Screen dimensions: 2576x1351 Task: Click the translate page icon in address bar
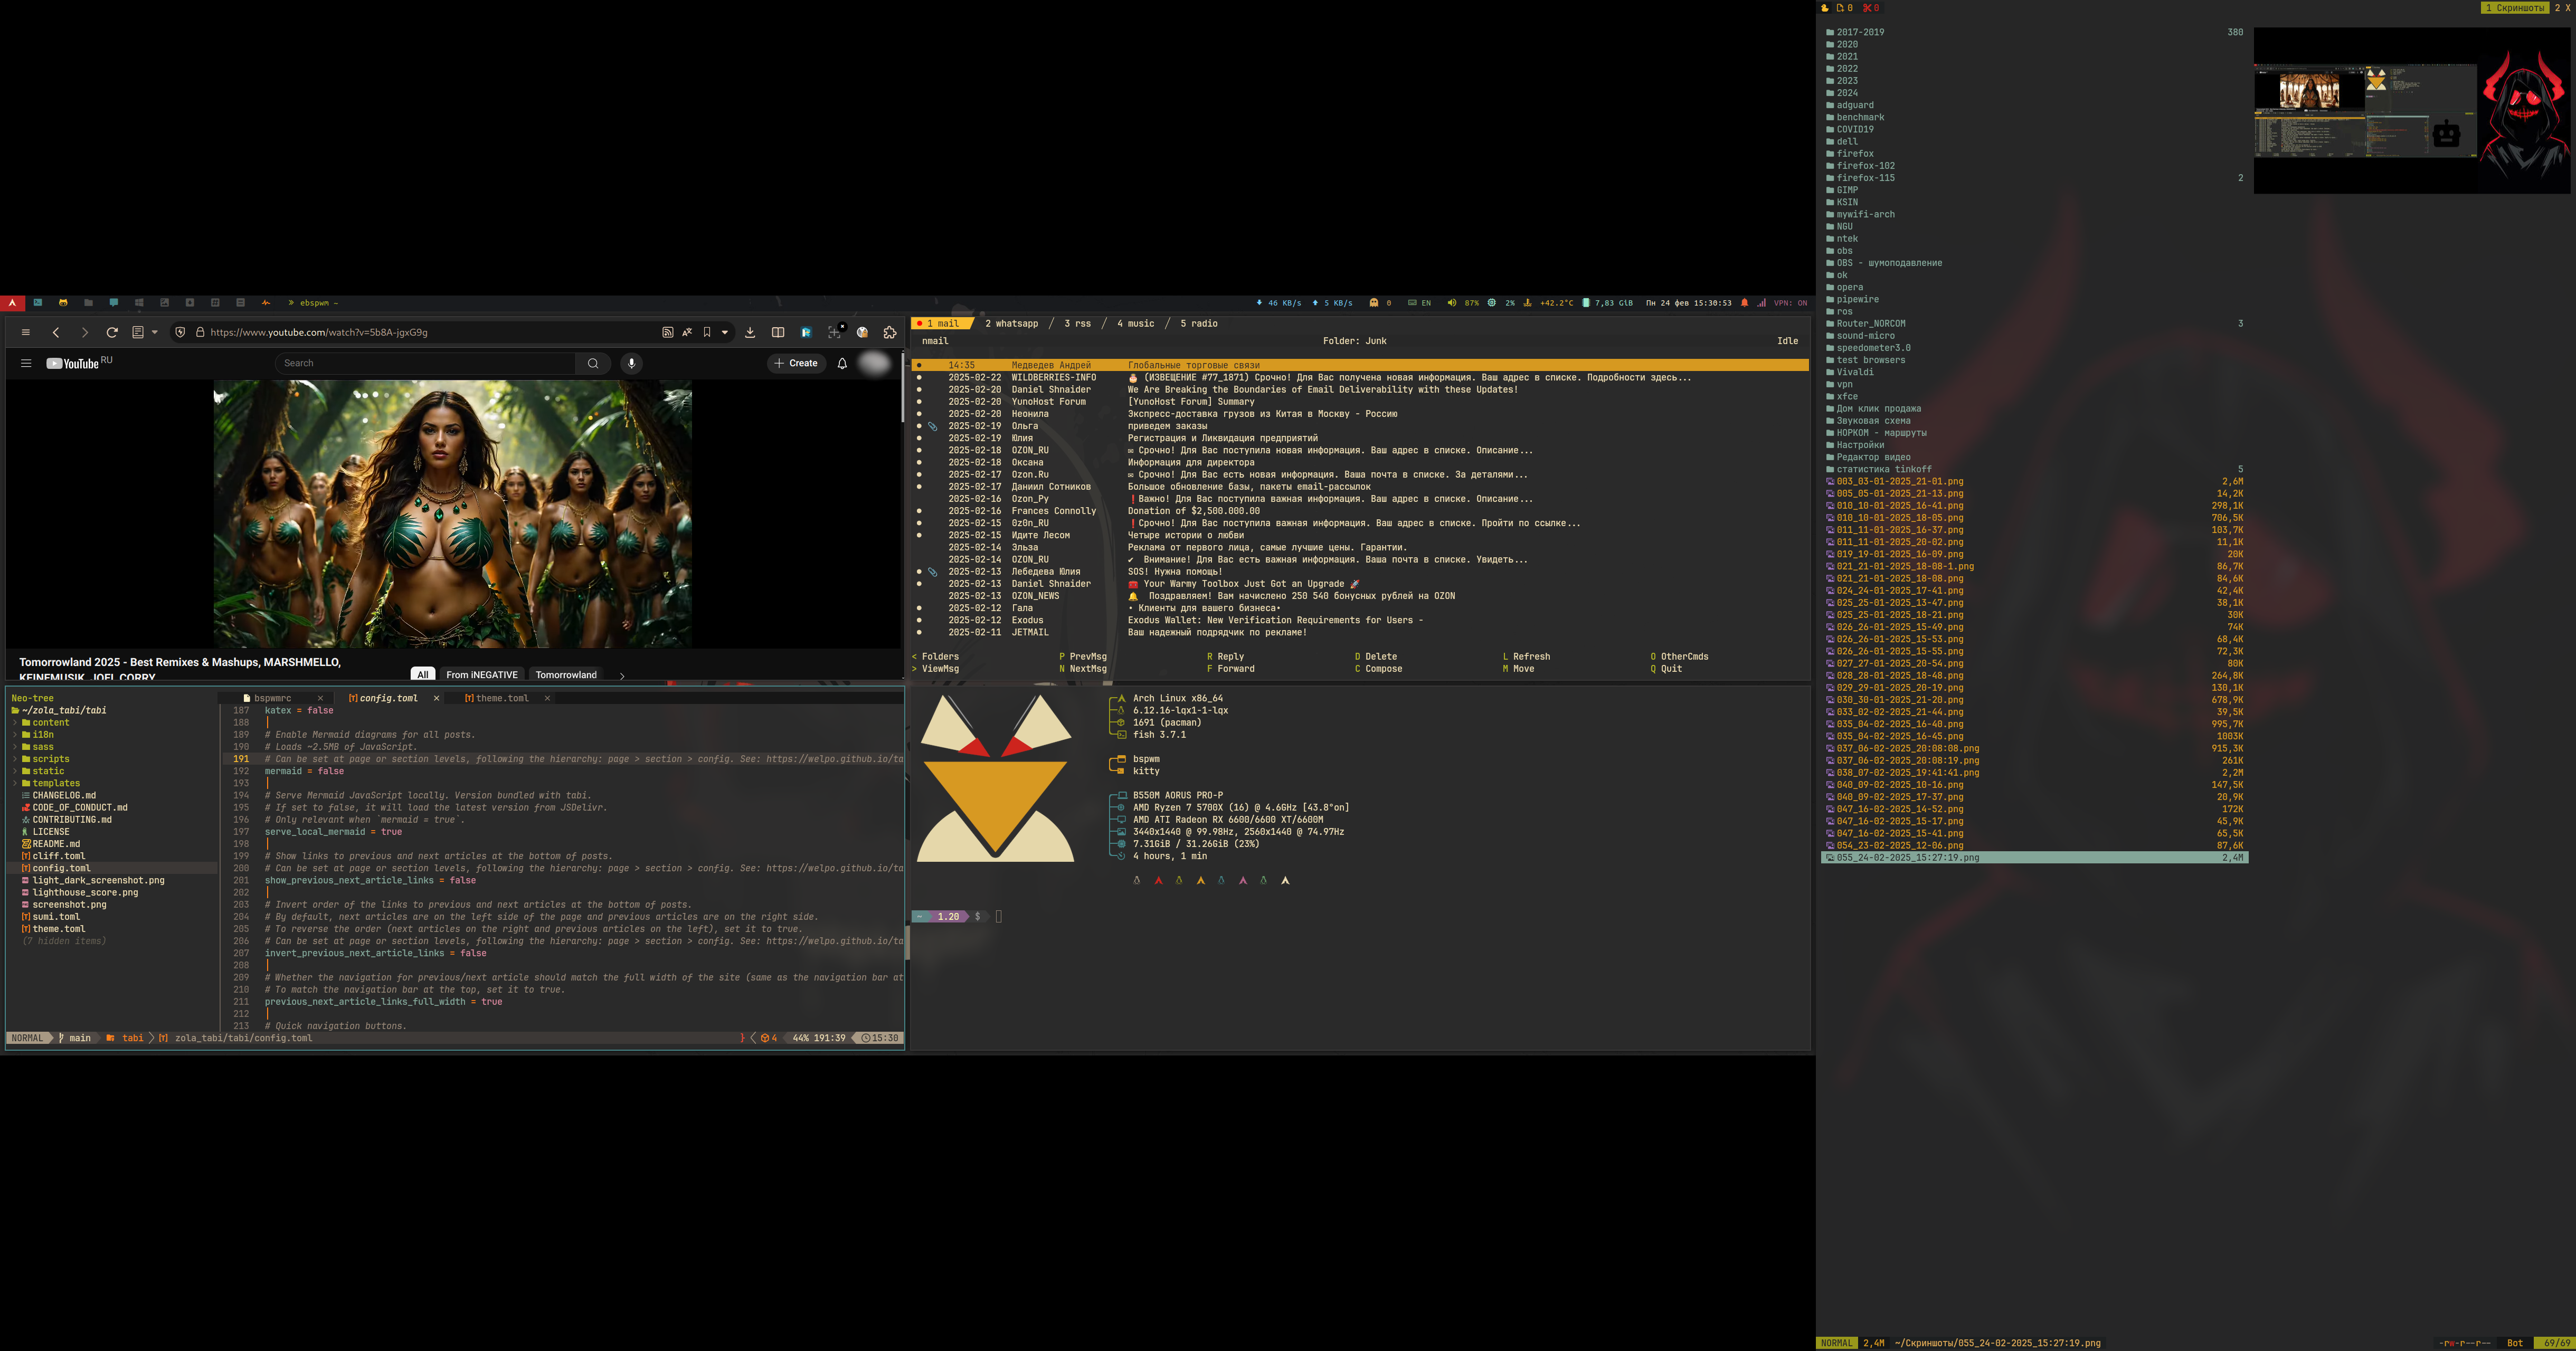tap(687, 332)
